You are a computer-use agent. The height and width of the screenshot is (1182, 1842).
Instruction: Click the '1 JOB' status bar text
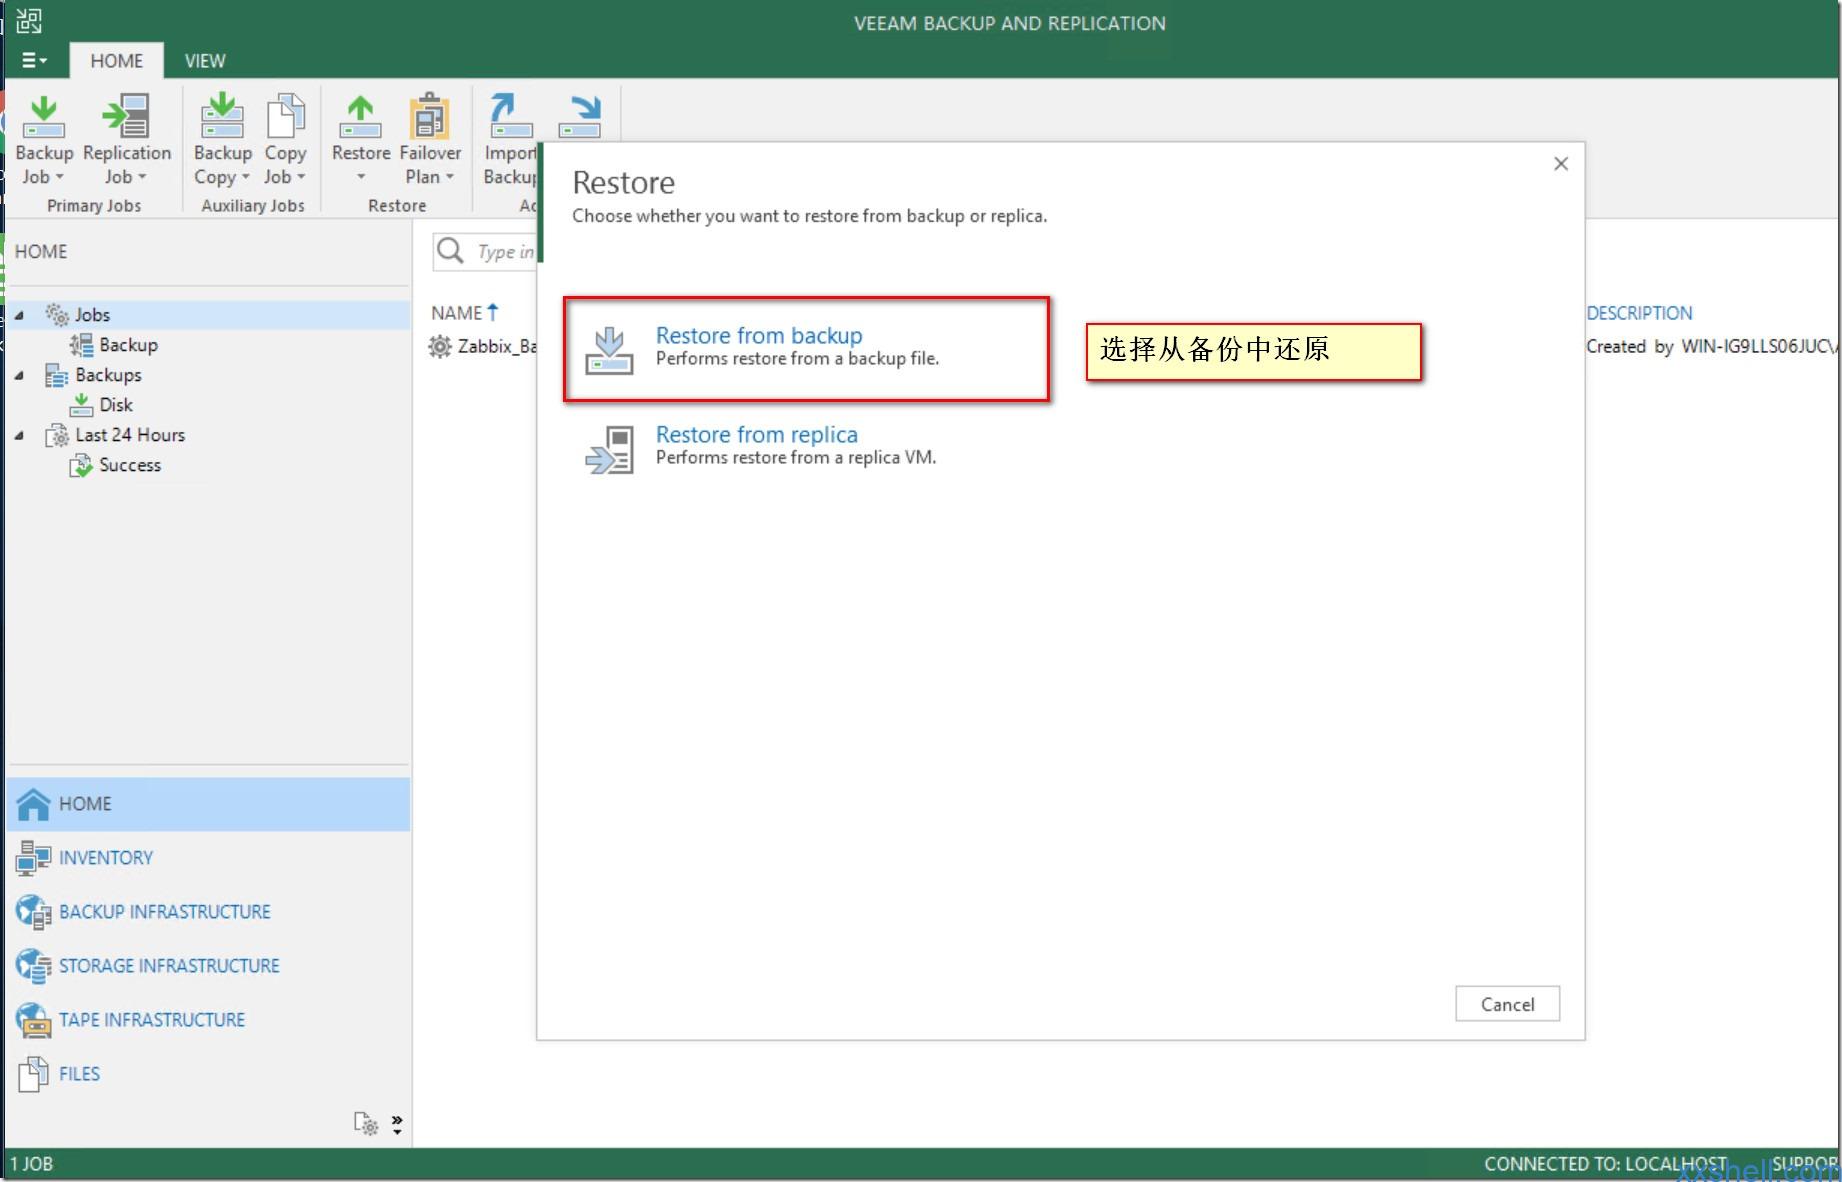tap(32, 1164)
